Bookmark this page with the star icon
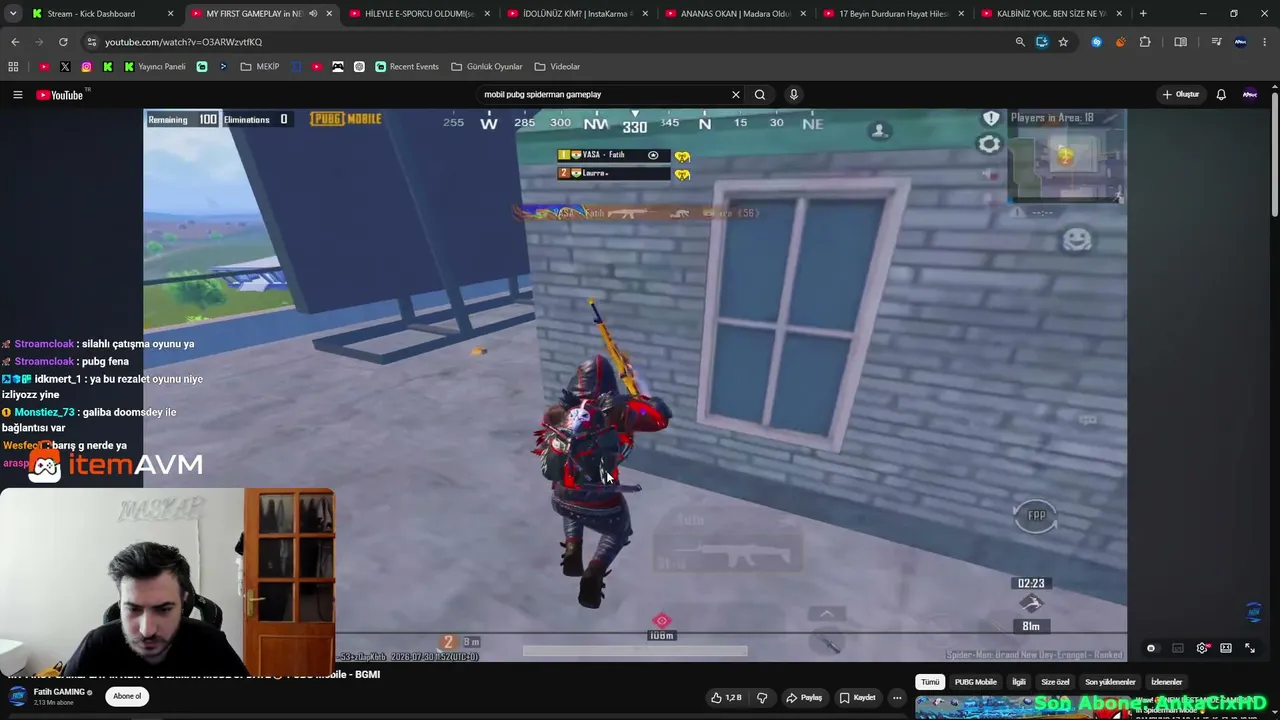The width and height of the screenshot is (1280, 720). [1063, 42]
